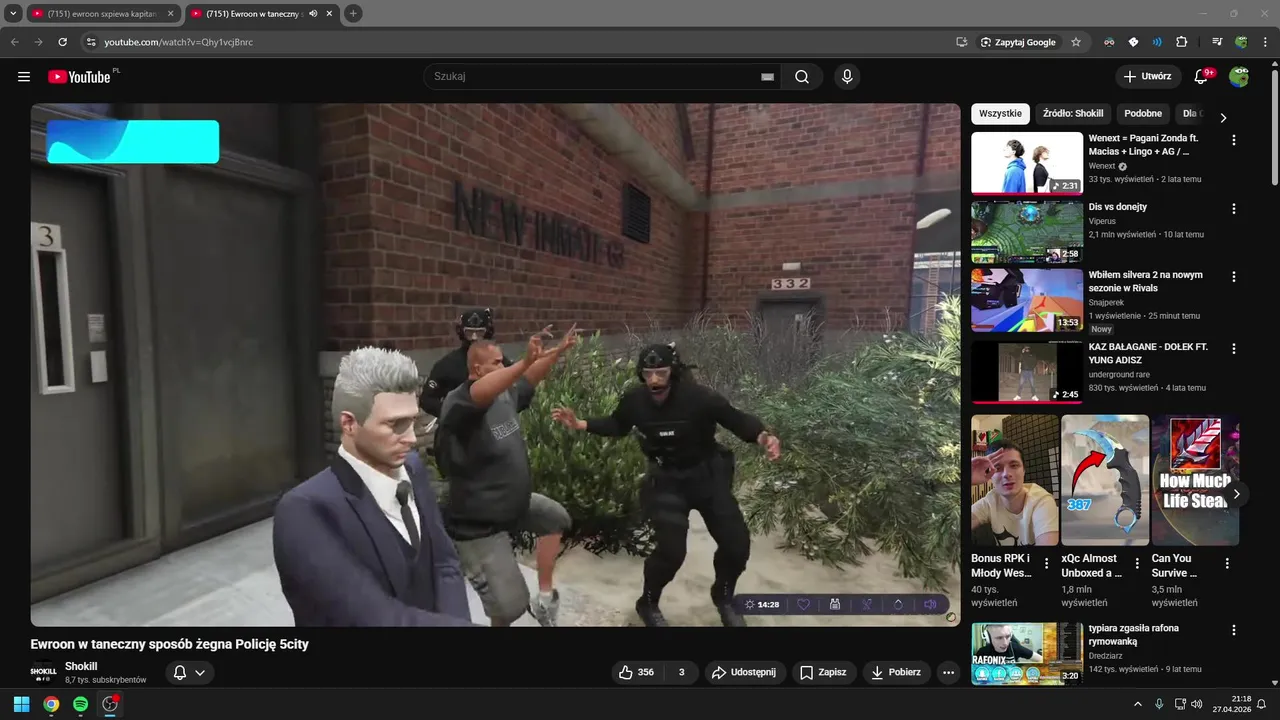Screen dimensions: 1280x720
Task: Toggle system volume icon in tray
Action: [x=1197, y=704]
